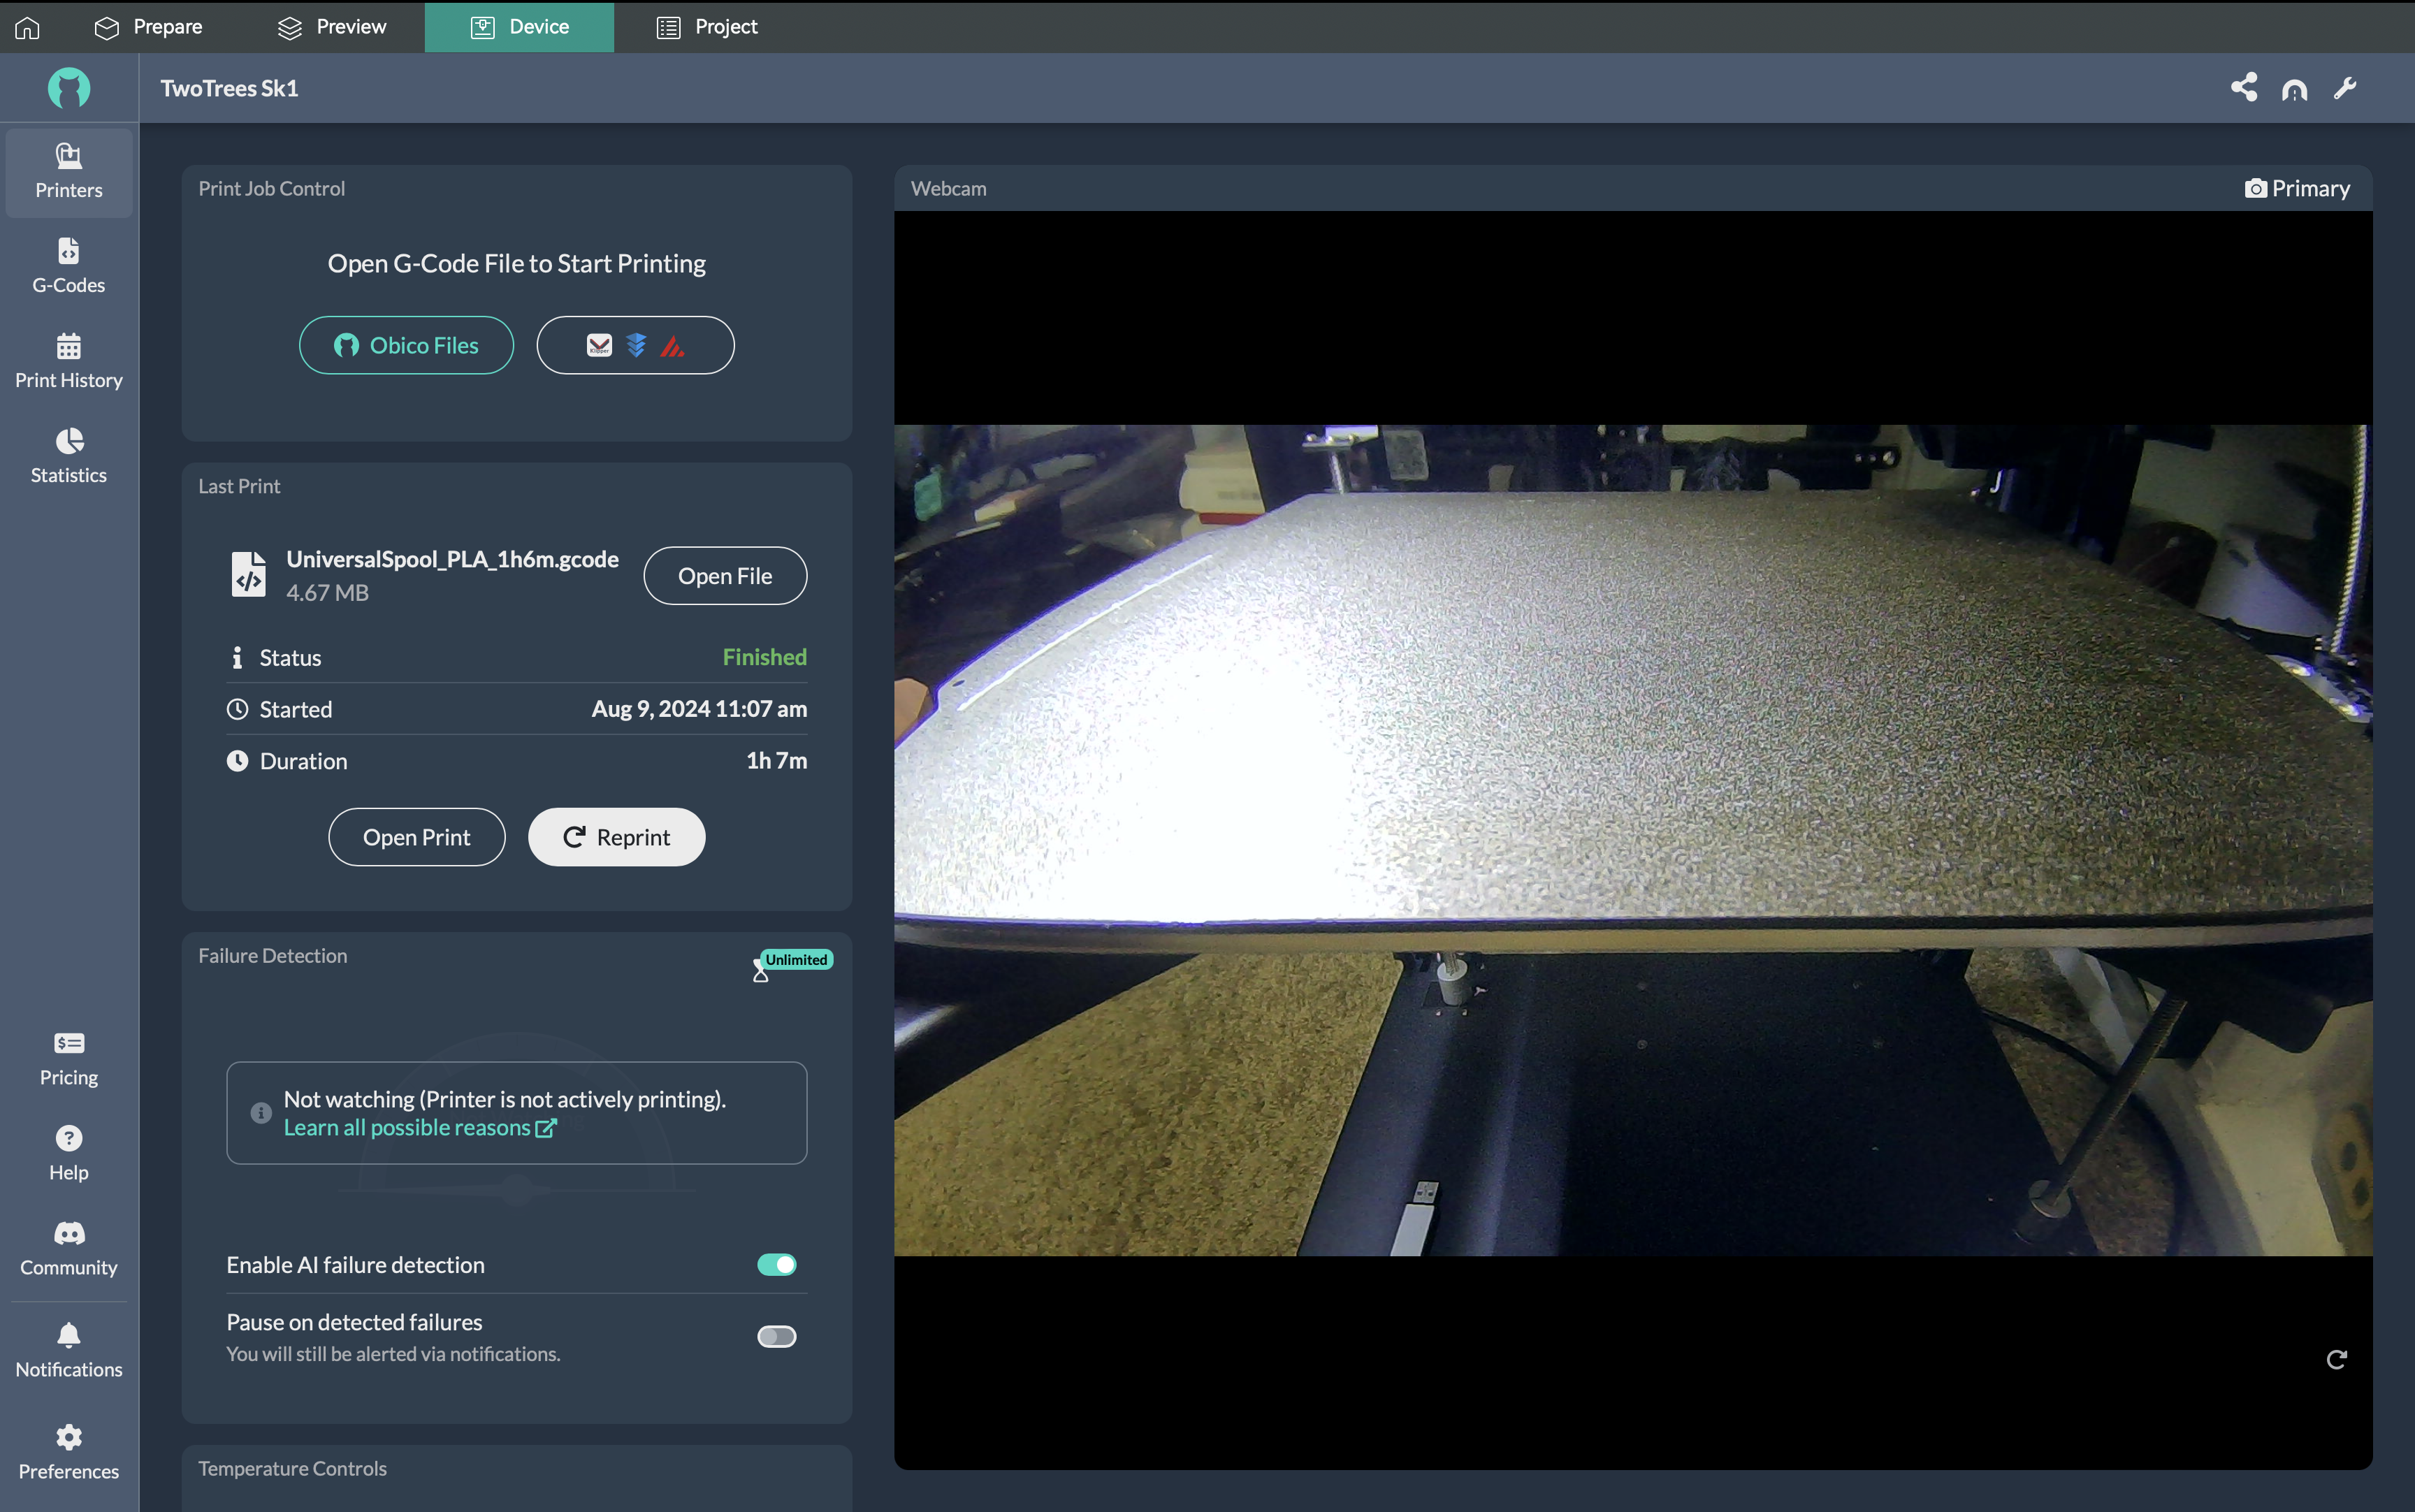Click the Reprint button
Viewport: 2415px width, 1512px height.
pos(617,837)
